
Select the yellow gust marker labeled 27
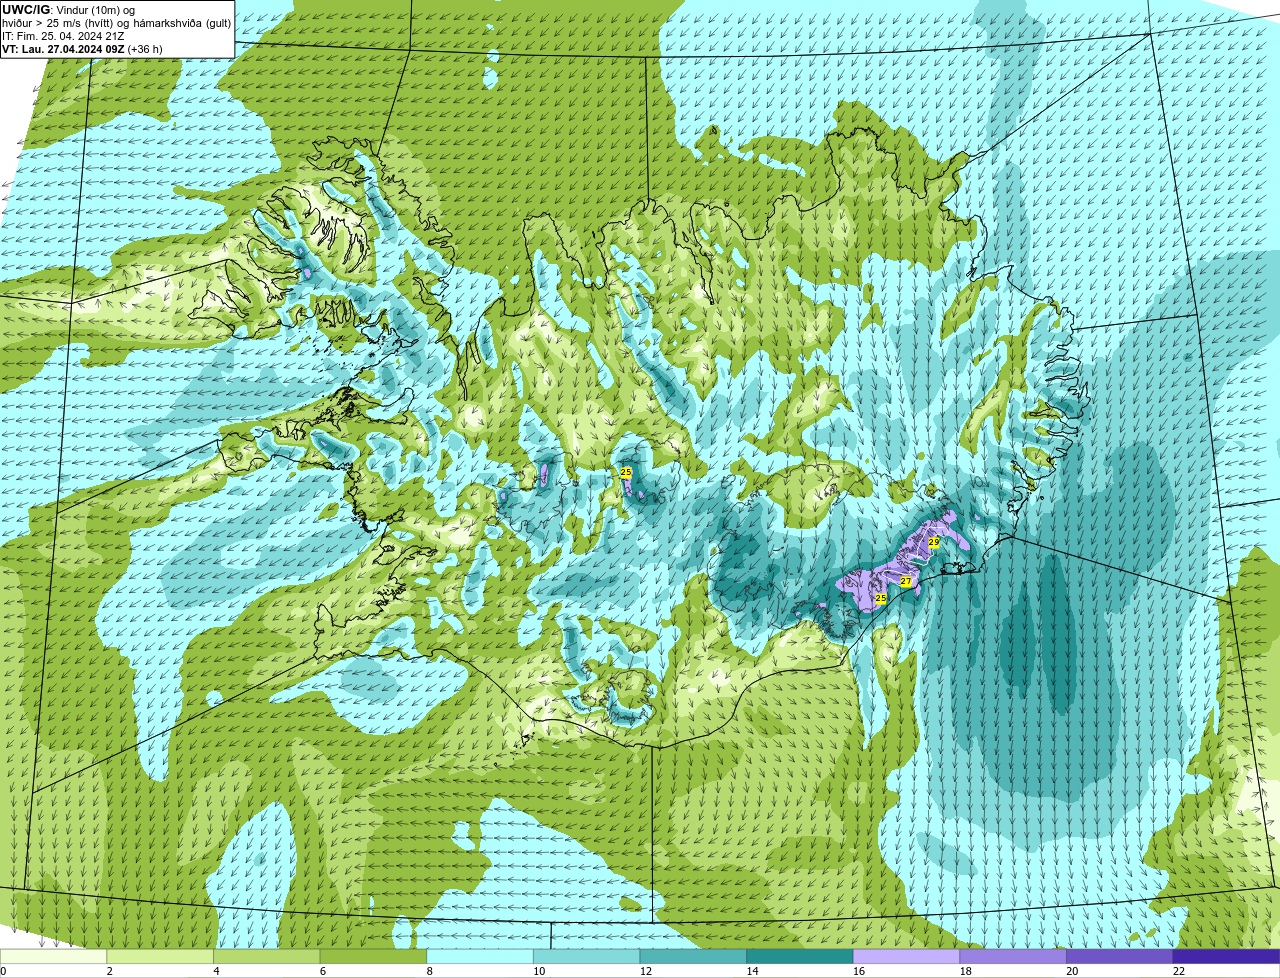tap(906, 581)
